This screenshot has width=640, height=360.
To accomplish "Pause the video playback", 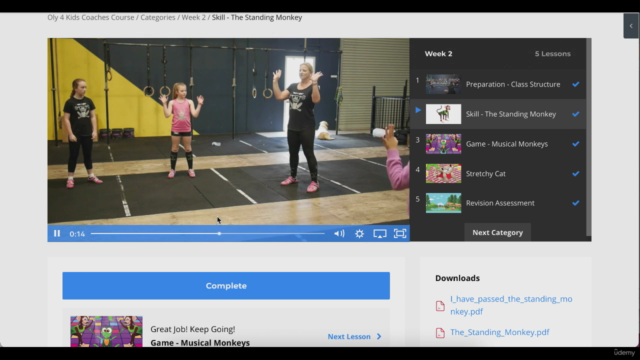I will (x=57, y=233).
